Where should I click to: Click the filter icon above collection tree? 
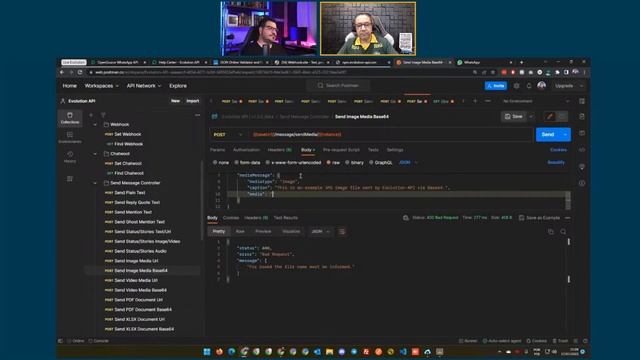pyautogui.click(x=103, y=115)
